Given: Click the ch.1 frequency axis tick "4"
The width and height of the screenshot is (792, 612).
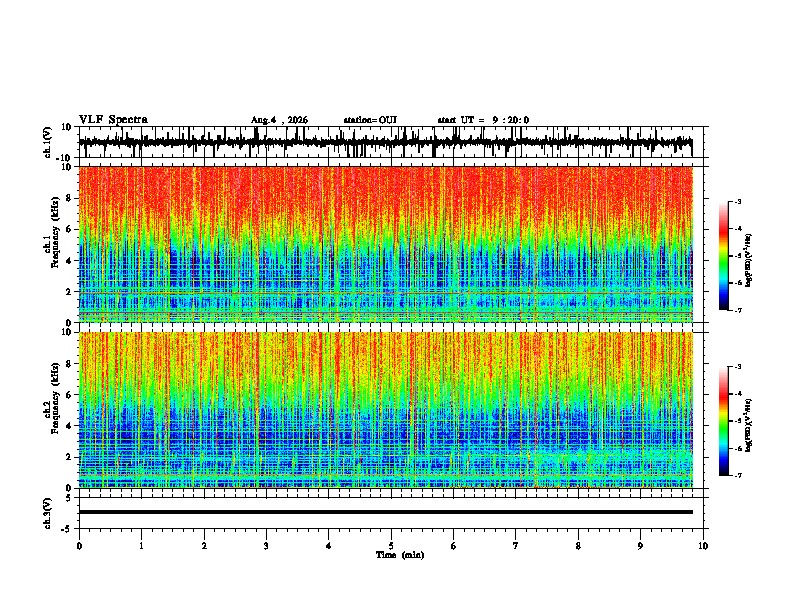Looking at the screenshot, I should point(69,261).
